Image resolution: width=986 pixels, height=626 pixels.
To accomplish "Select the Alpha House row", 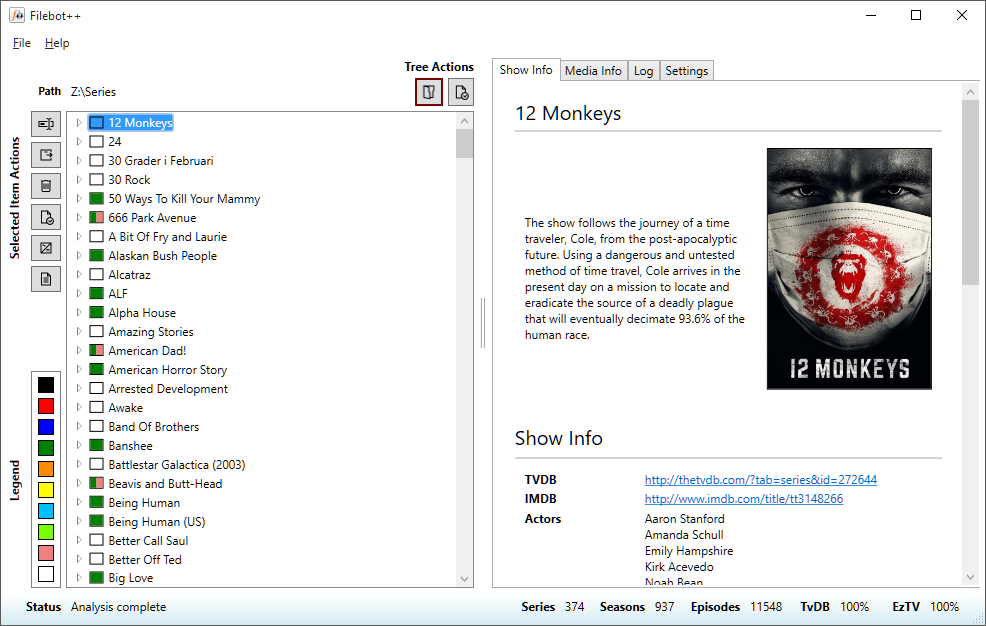I will coord(142,312).
